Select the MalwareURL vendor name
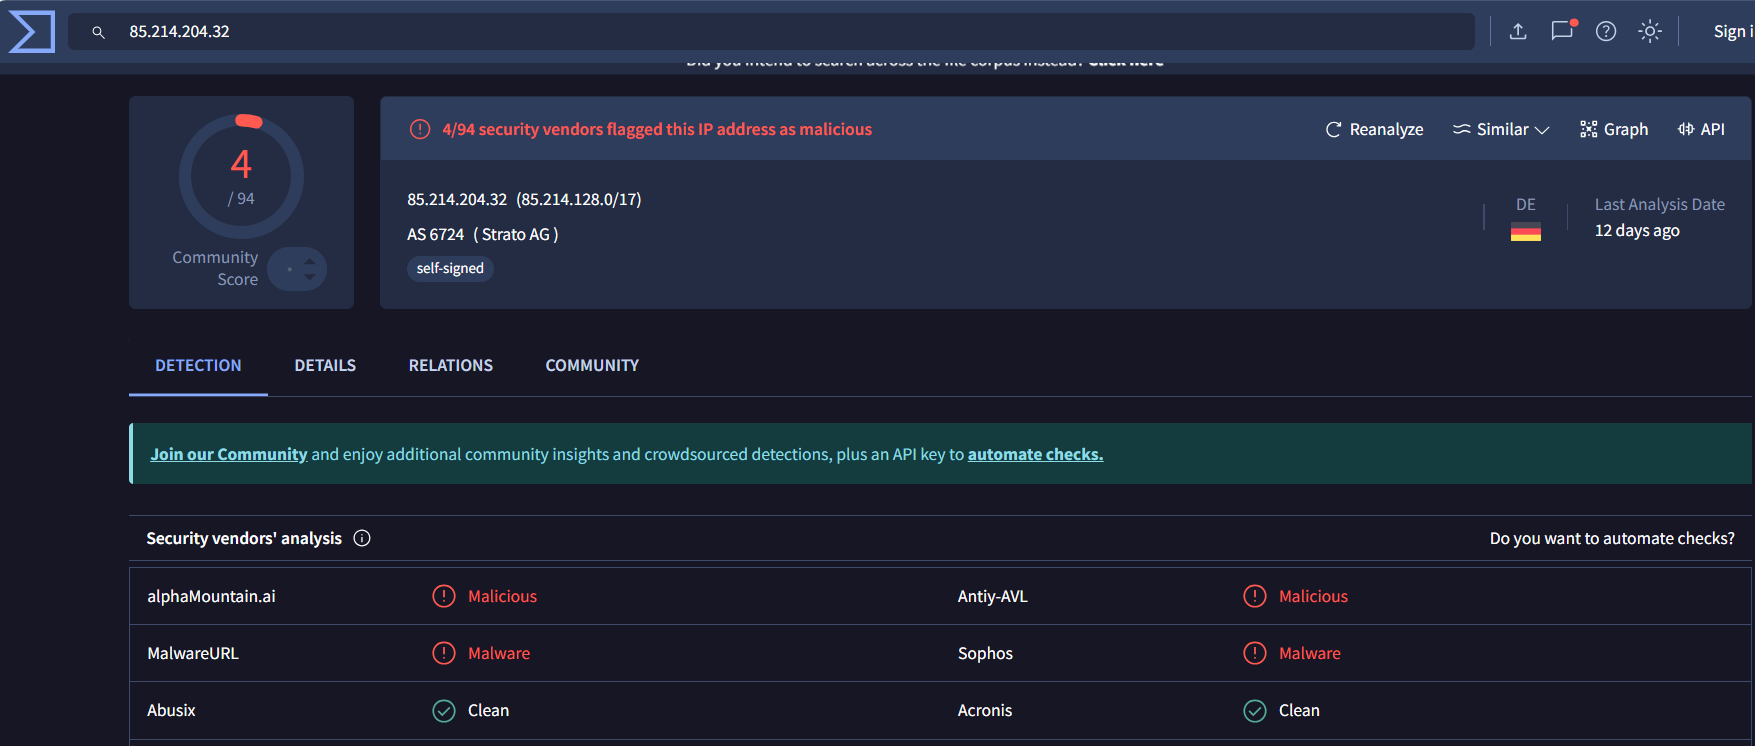The width and height of the screenshot is (1755, 746). point(193,653)
